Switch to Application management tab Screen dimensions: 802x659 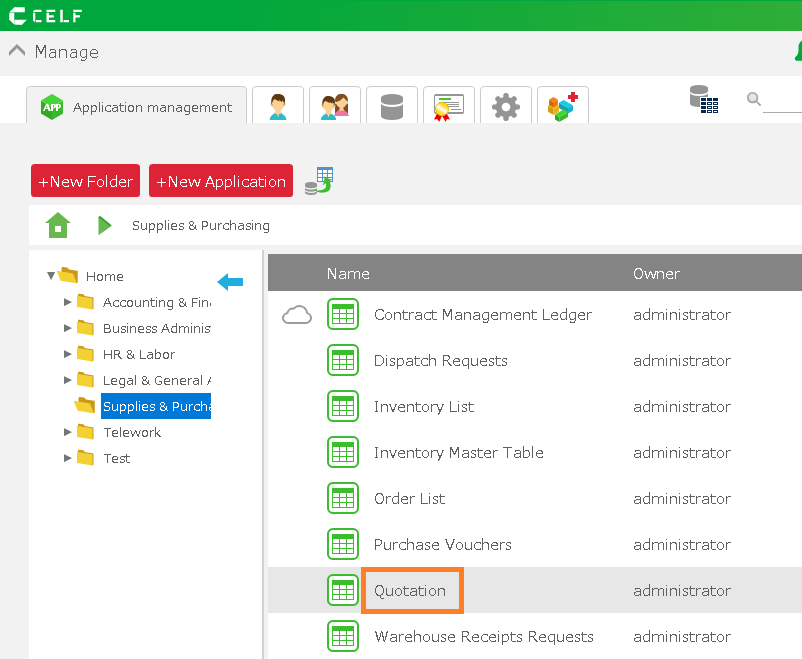136,107
